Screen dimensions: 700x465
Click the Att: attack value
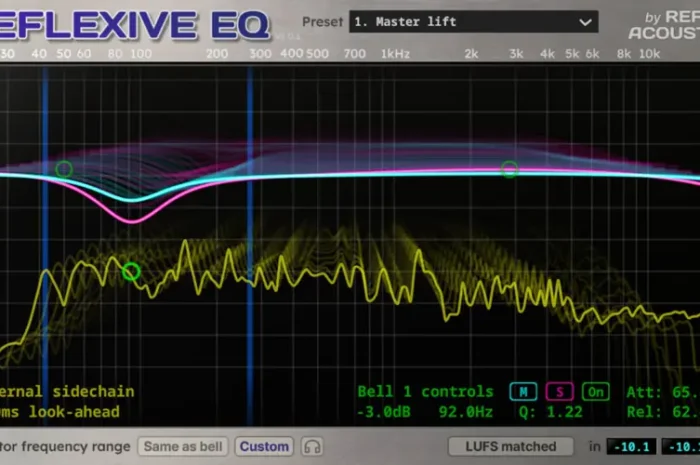pyautogui.click(x=662, y=392)
